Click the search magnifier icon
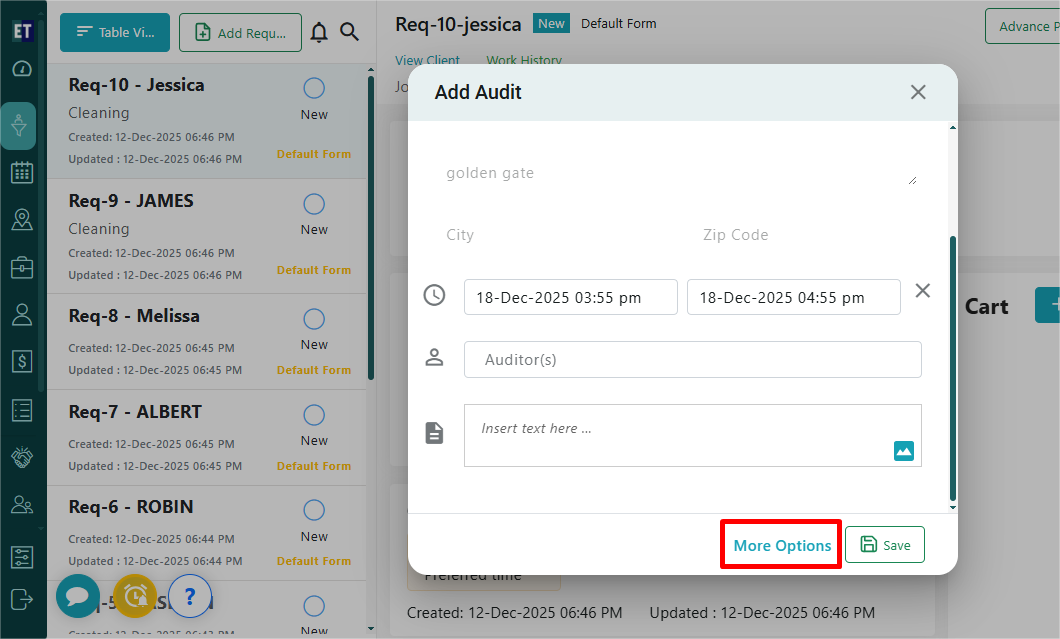This screenshot has width=1060, height=639. (x=349, y=33)
